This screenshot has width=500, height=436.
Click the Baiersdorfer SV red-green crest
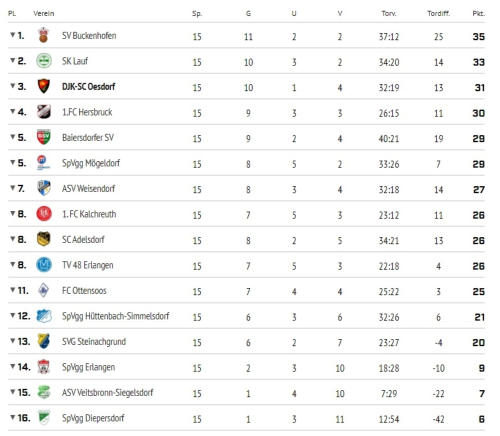tap(44, 137)
